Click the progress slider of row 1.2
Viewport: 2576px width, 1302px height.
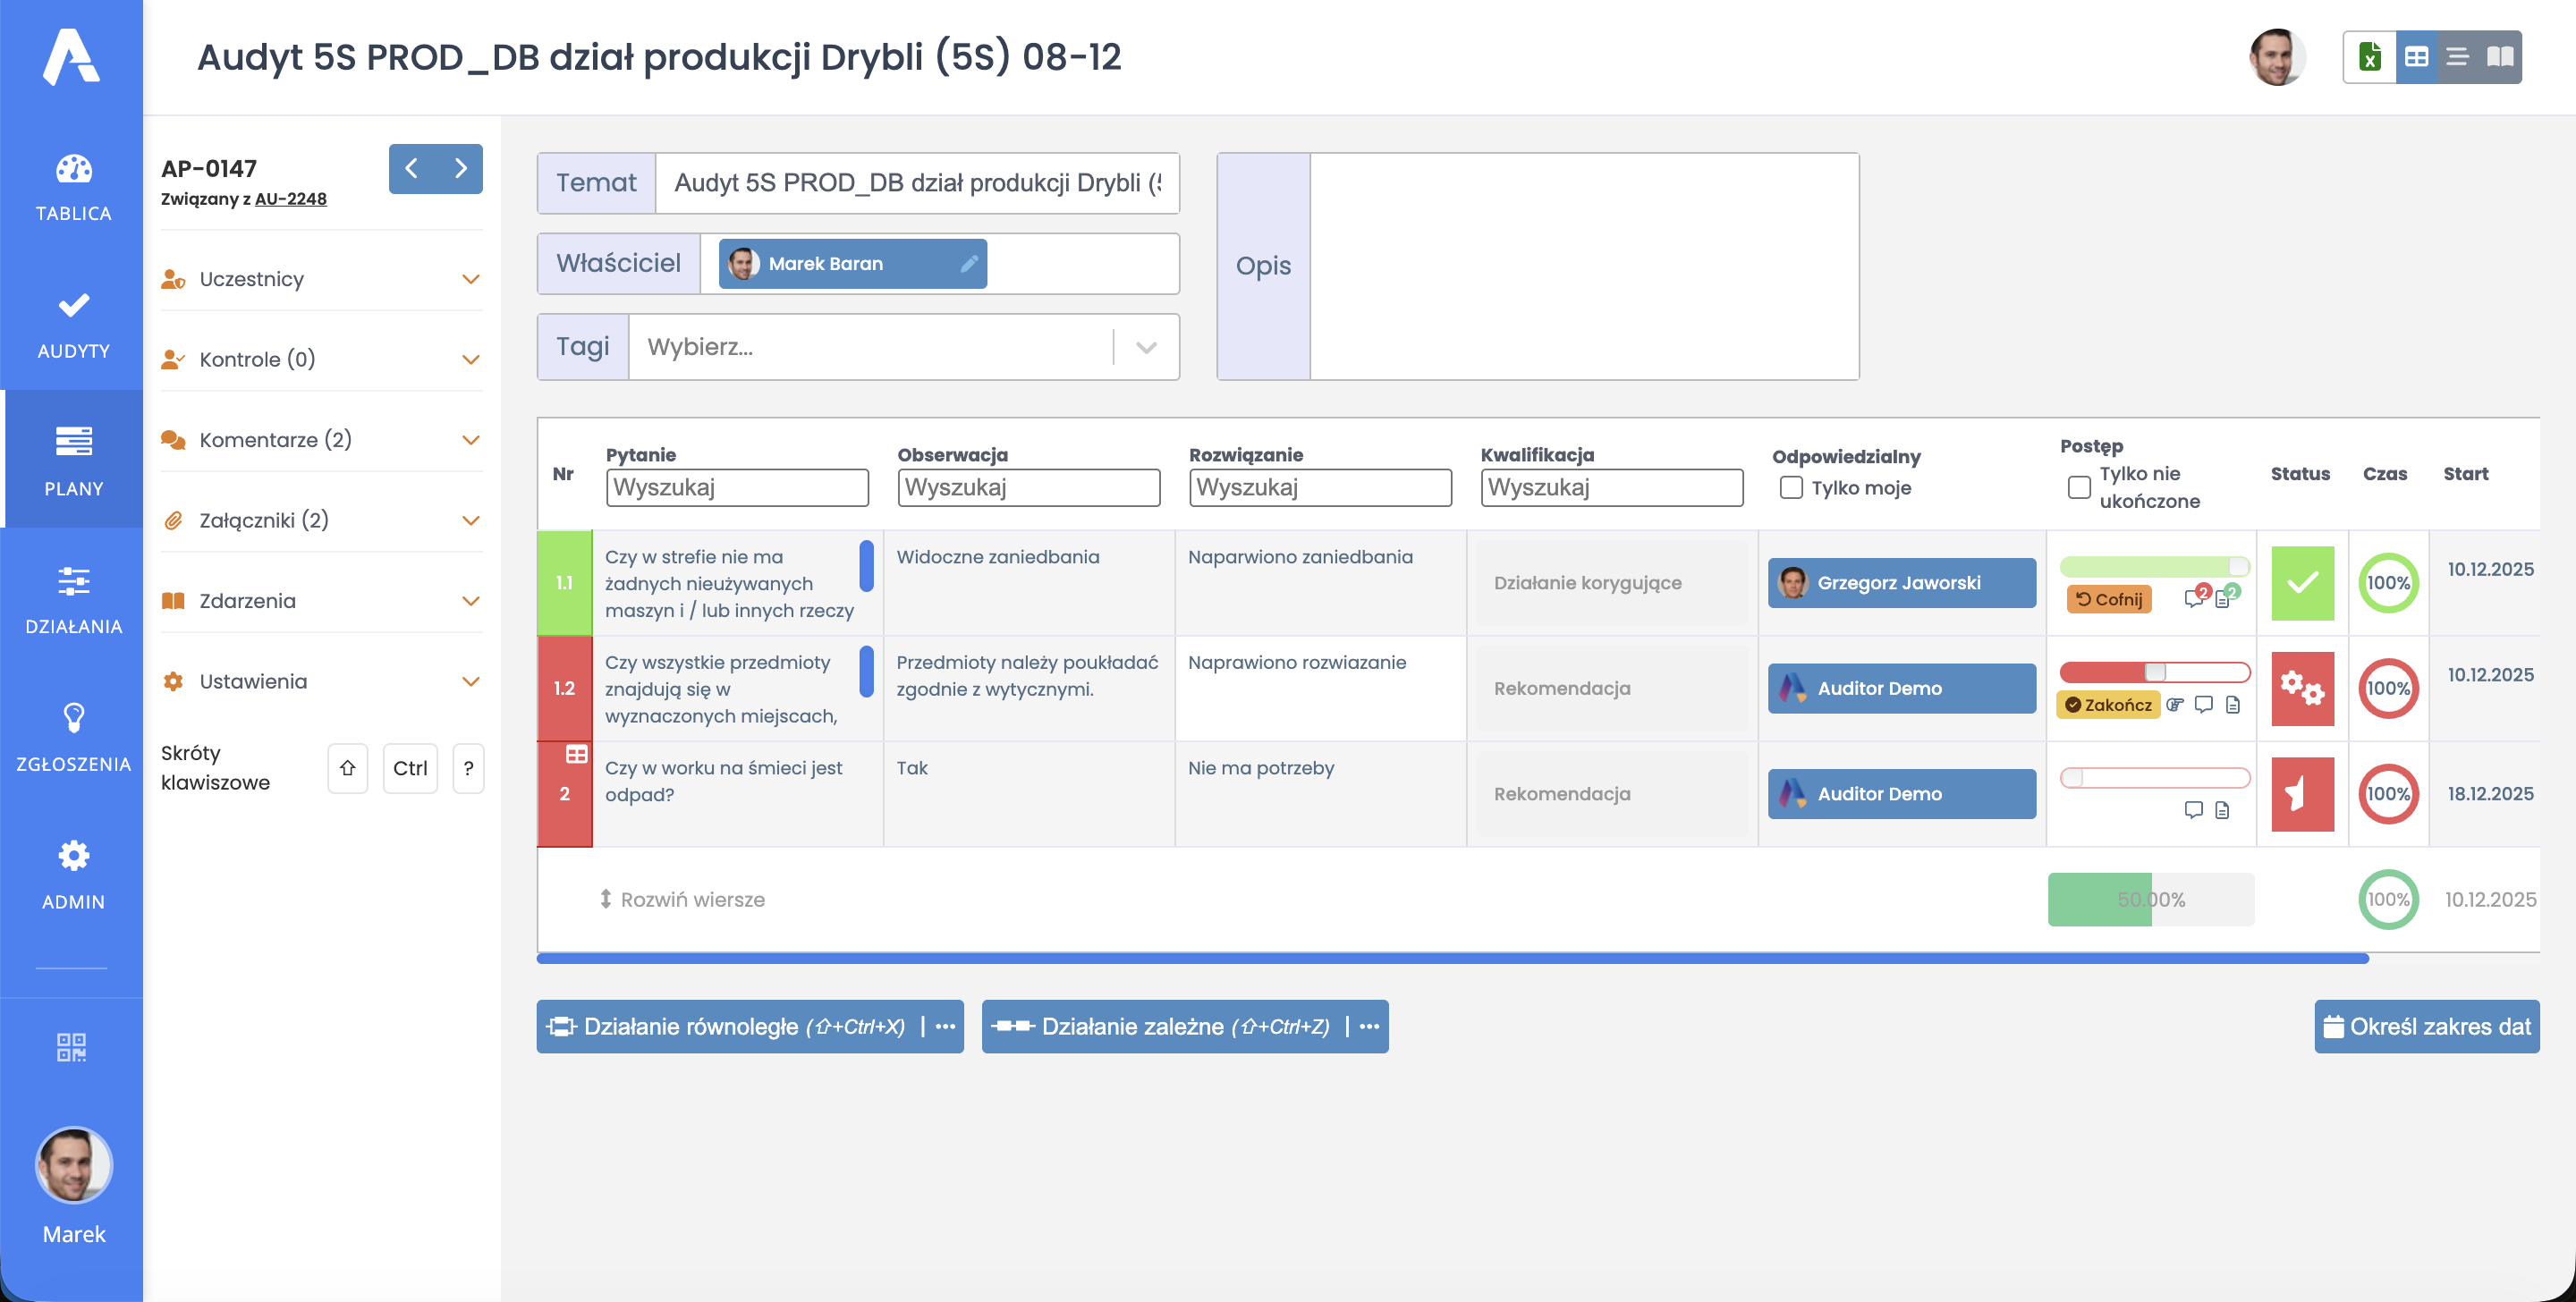click(2154, 672)
